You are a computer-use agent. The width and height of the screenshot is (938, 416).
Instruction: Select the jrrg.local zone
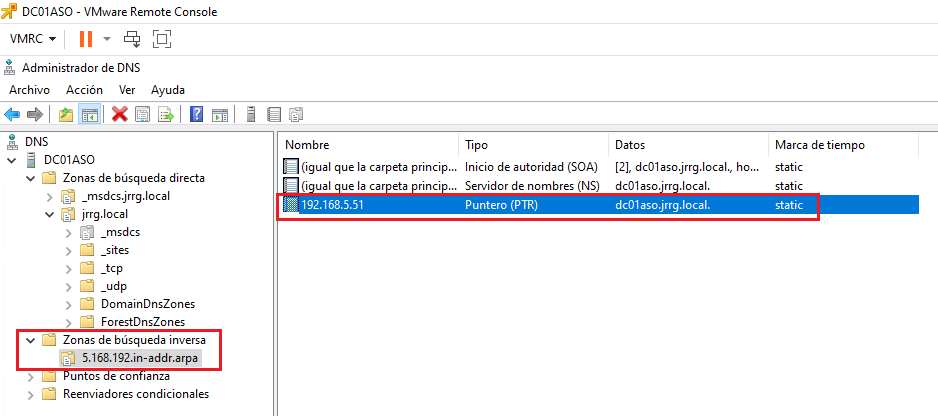(104, 214)
